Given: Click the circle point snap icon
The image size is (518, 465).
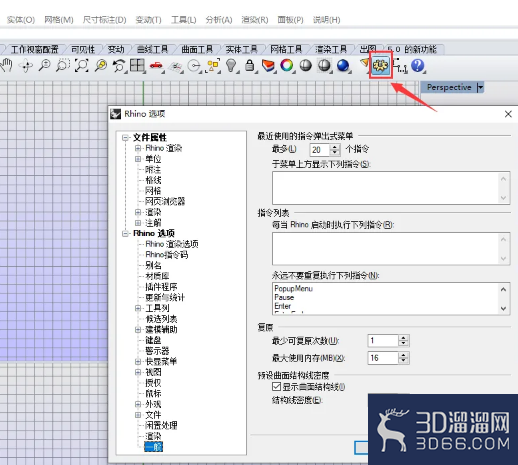Looking at the screenshot, I should pos(194,66).
